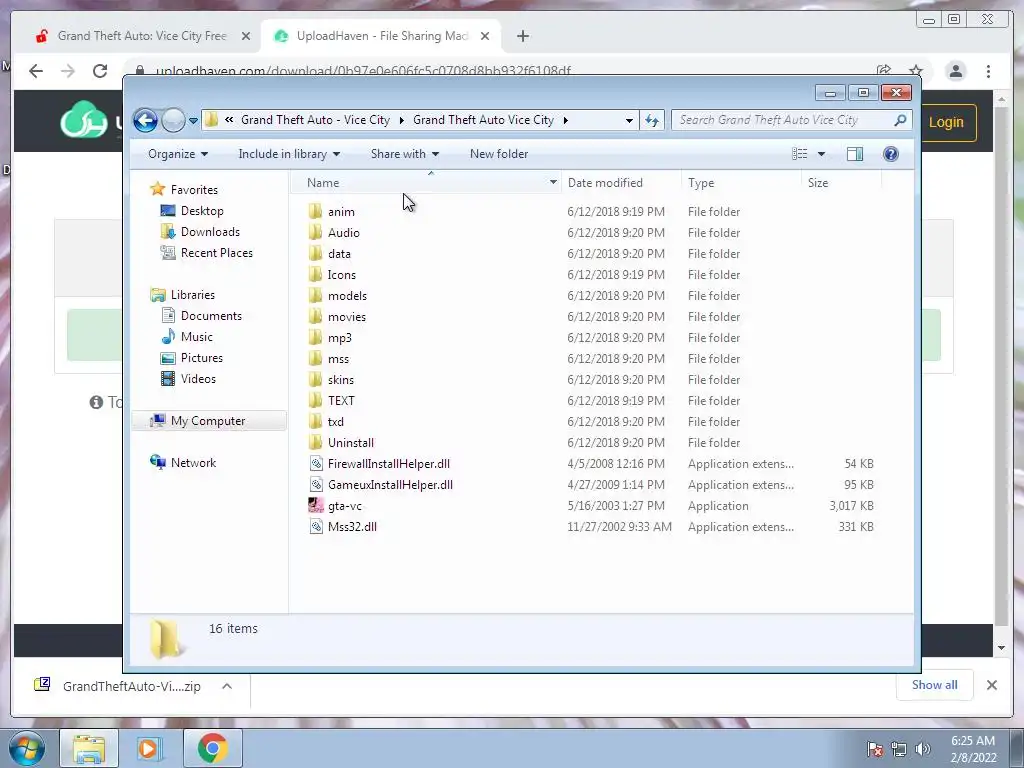Click Chrome's back arrow
This screenshot has width=1024, height=768.
36,71
